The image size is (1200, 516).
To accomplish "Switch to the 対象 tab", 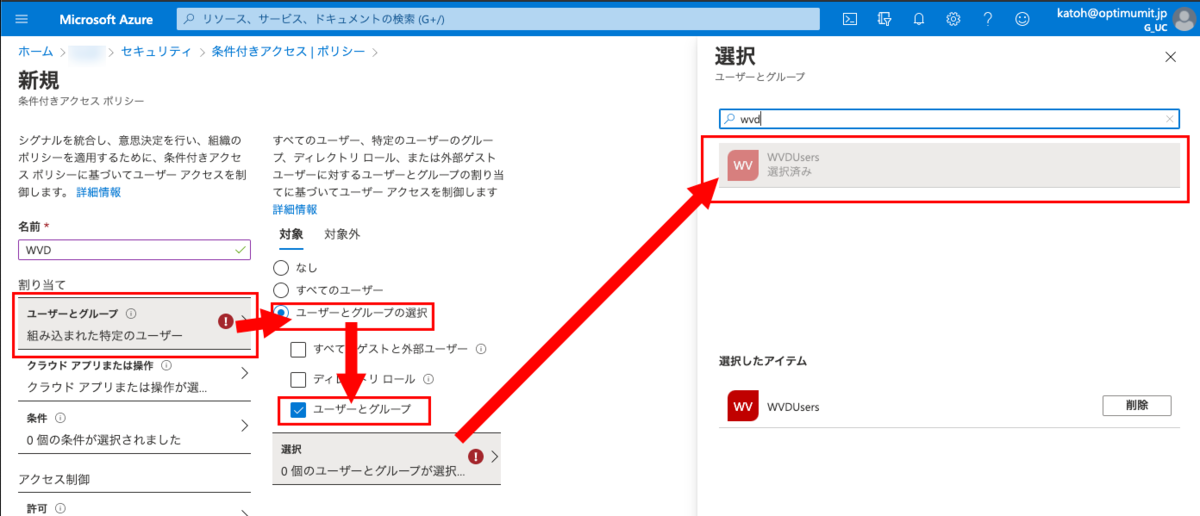I will click(x=291, y=234).
